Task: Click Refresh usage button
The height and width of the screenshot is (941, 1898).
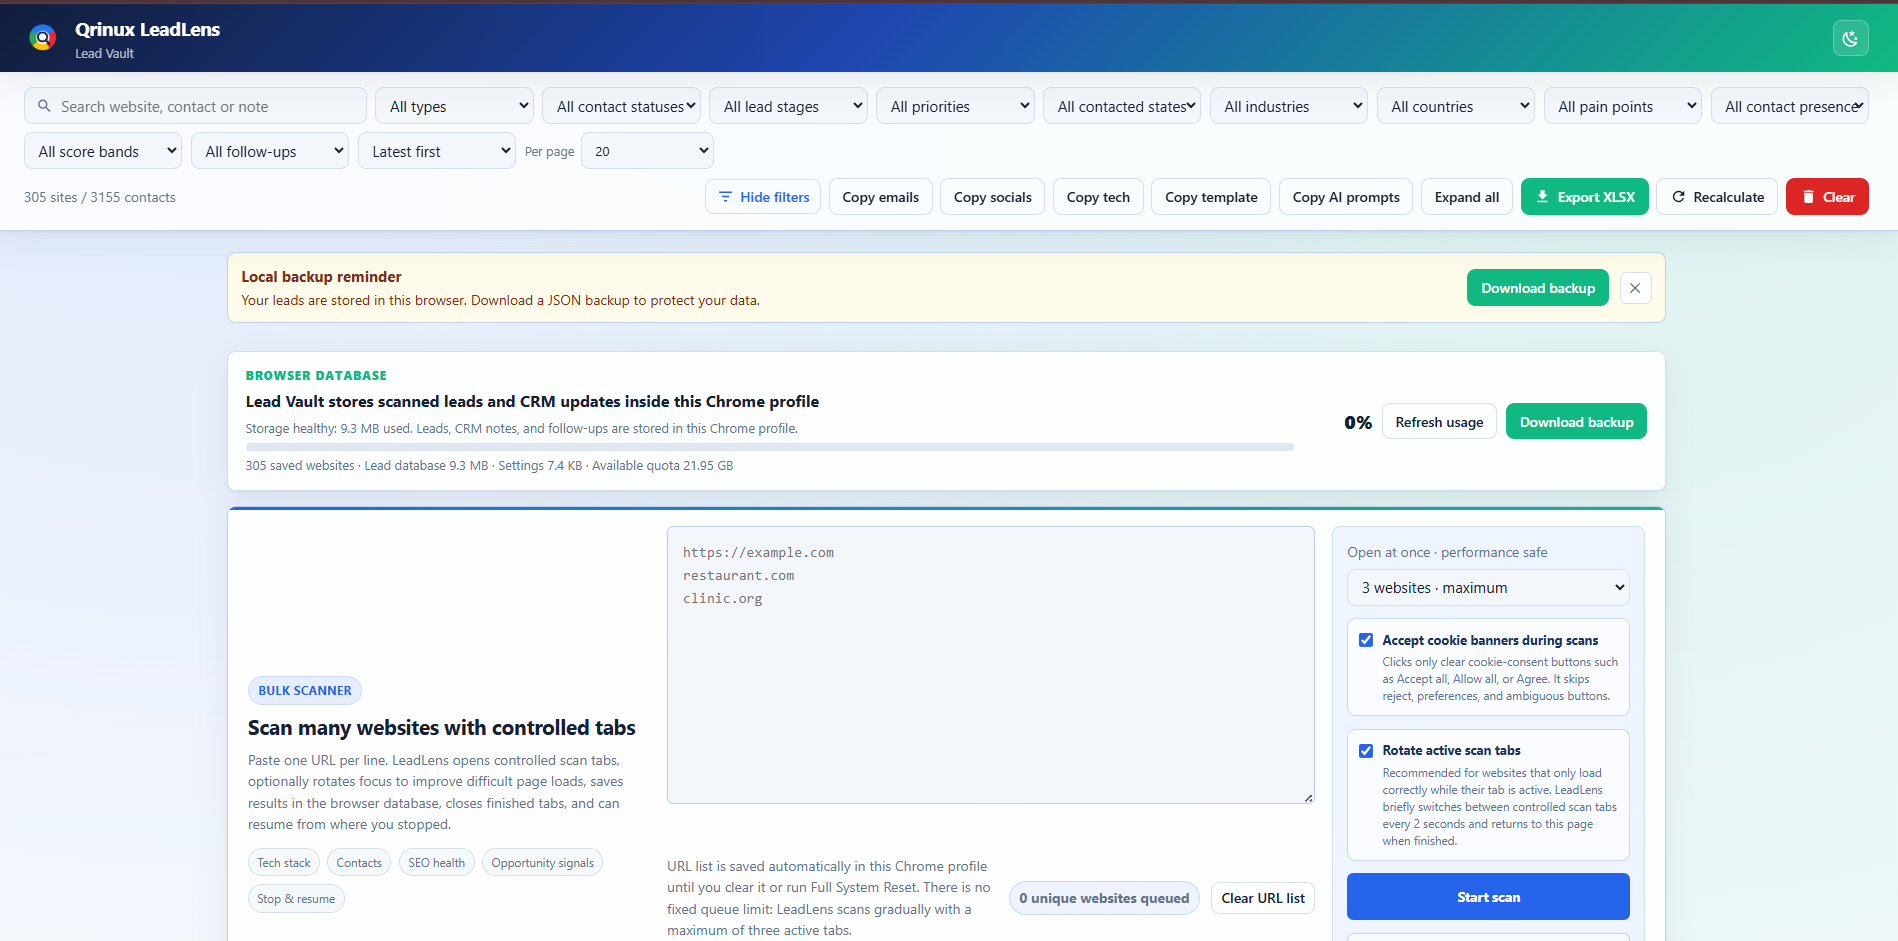Action: click(1439, 422)
